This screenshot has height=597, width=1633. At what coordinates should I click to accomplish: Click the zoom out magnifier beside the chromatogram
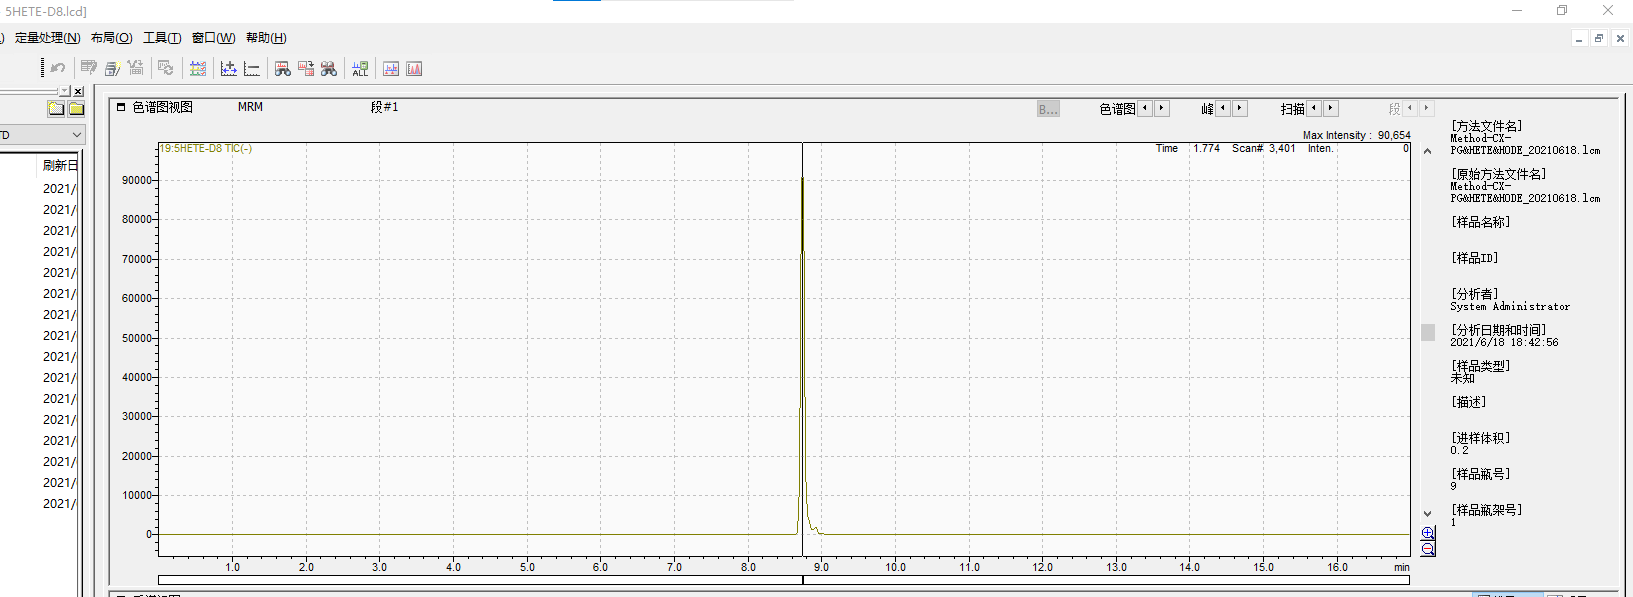point(1428,549)
